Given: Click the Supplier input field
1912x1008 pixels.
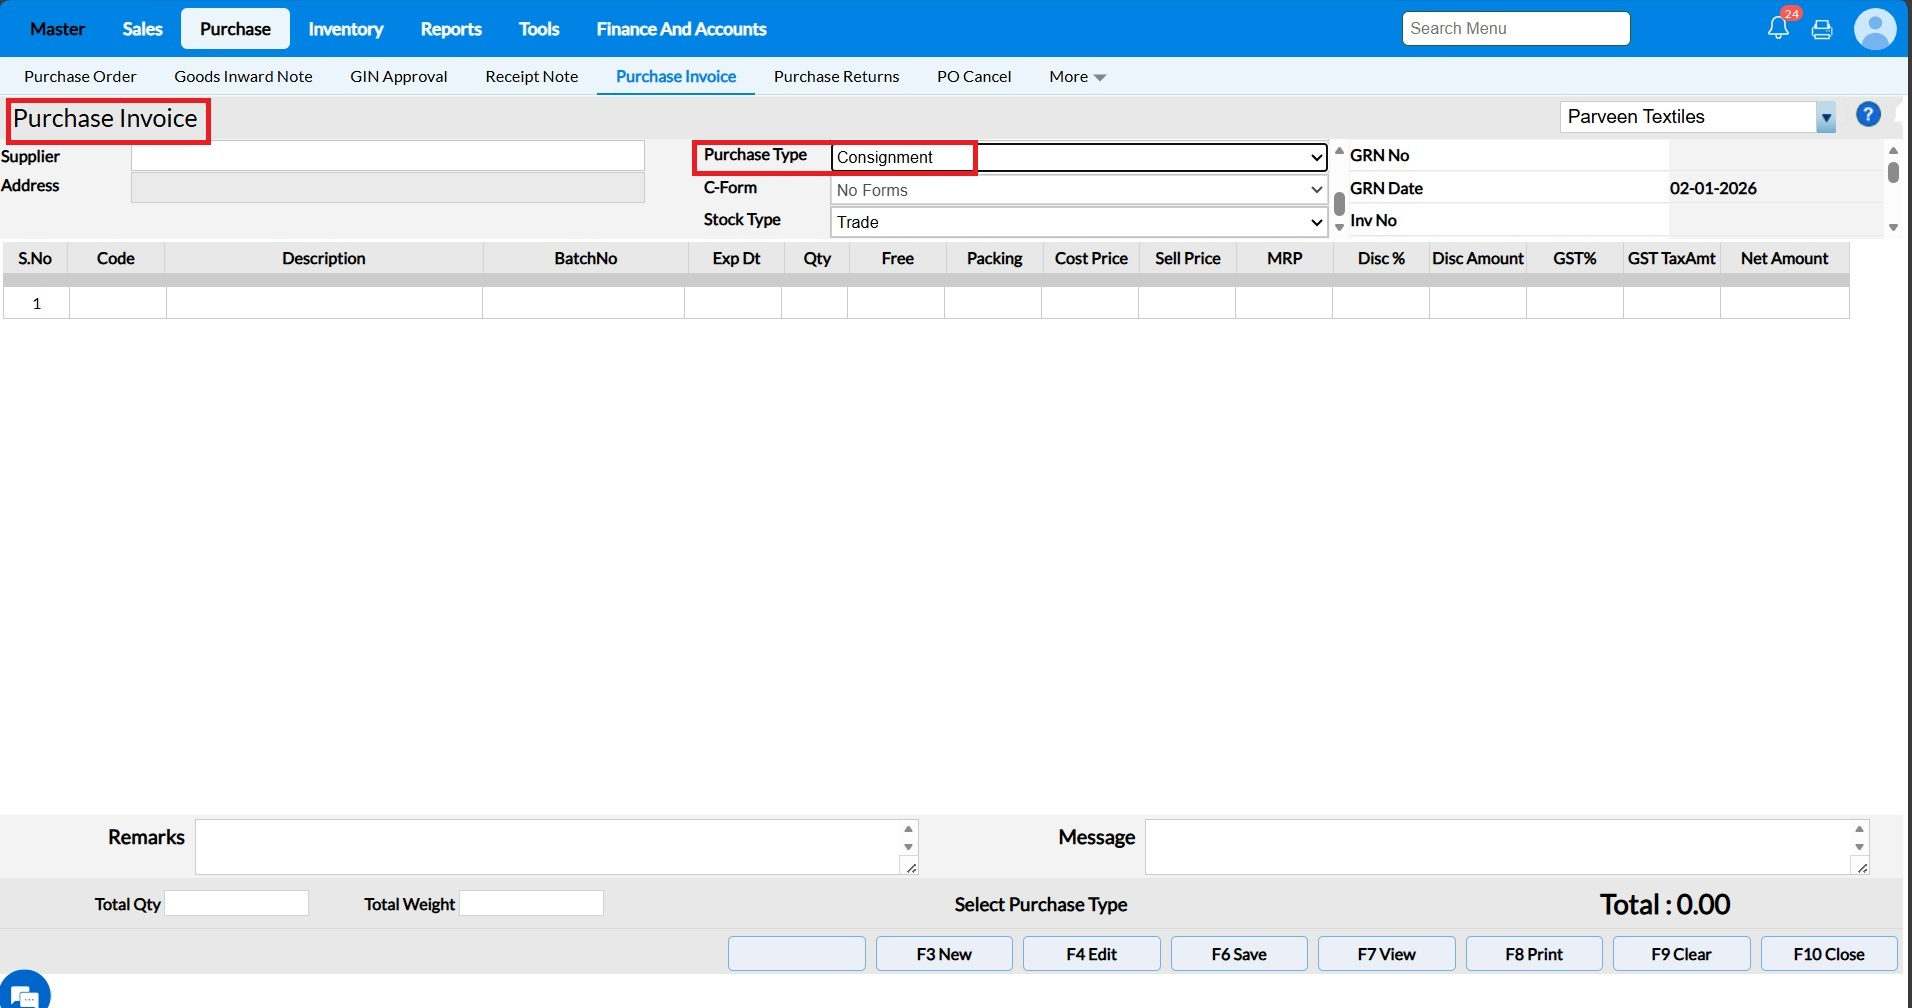Looking at the screenshot, I should click(387, 156).
